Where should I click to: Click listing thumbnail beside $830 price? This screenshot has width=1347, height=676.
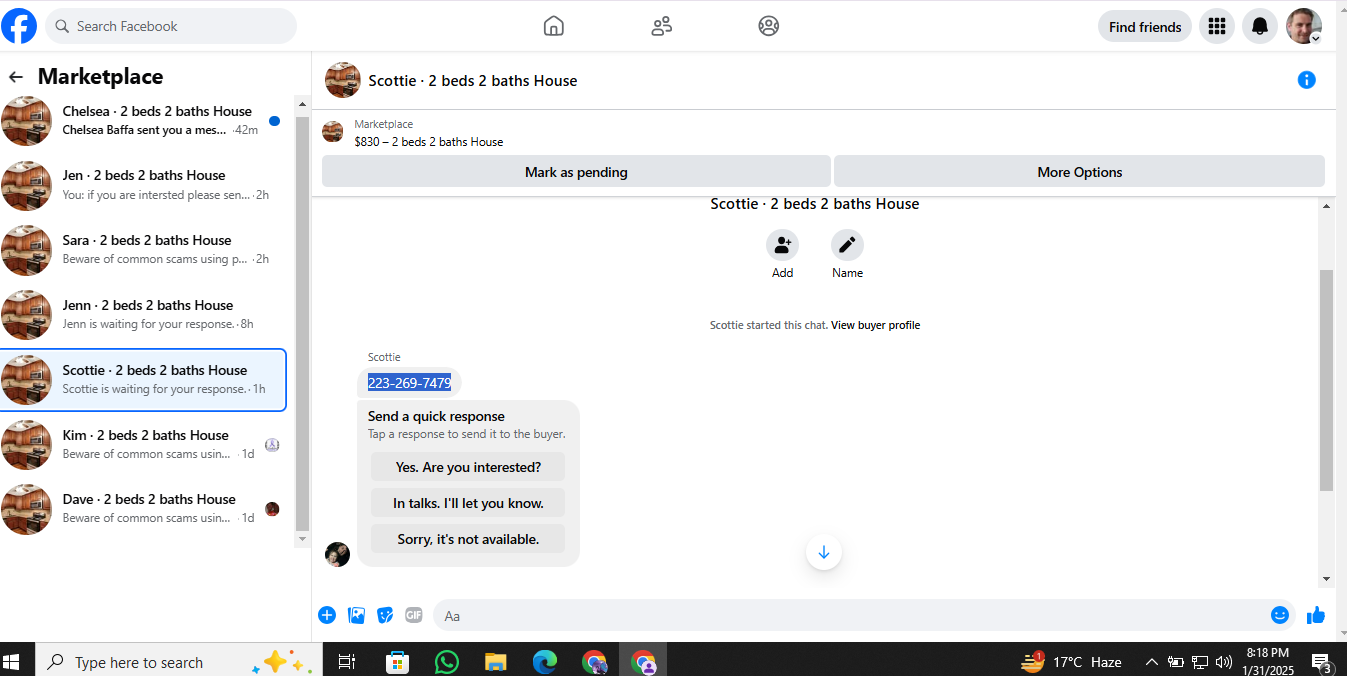coord(333,132)
